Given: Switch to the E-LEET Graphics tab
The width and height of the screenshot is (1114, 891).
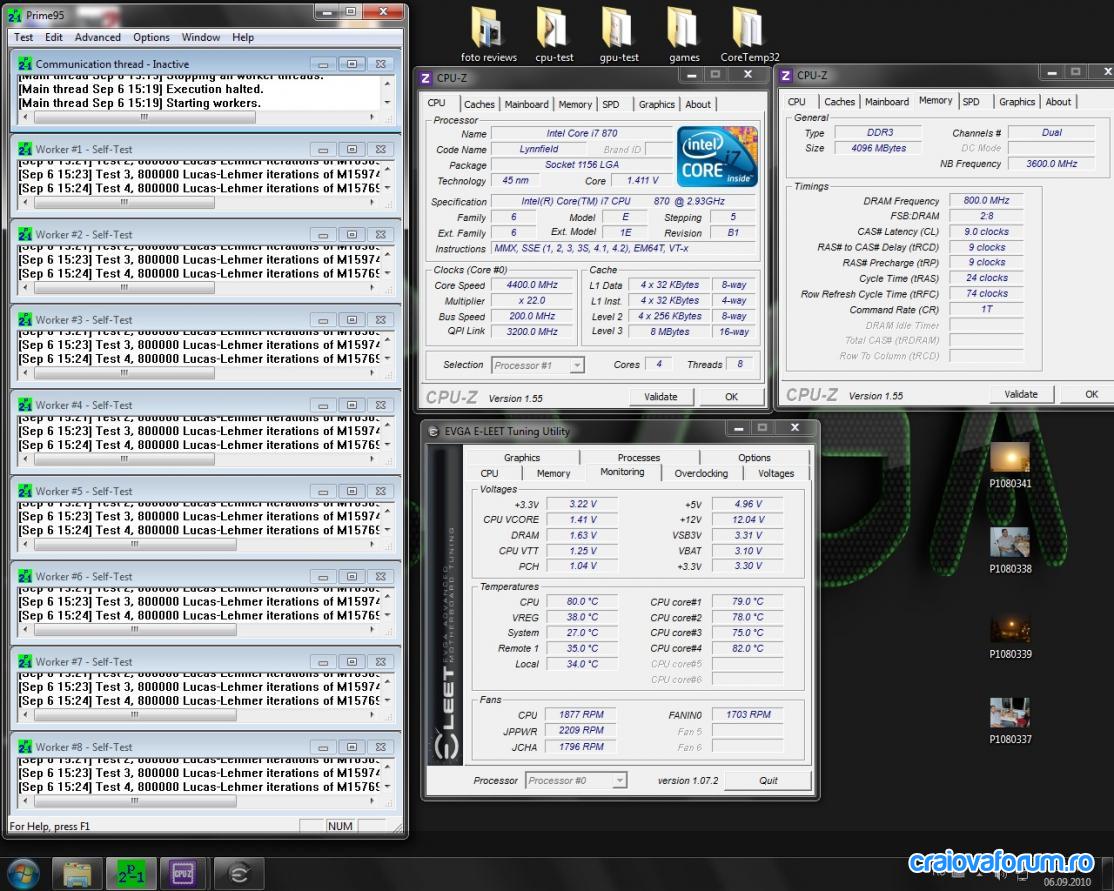Looking at the screenshot, I should point(522,458).
